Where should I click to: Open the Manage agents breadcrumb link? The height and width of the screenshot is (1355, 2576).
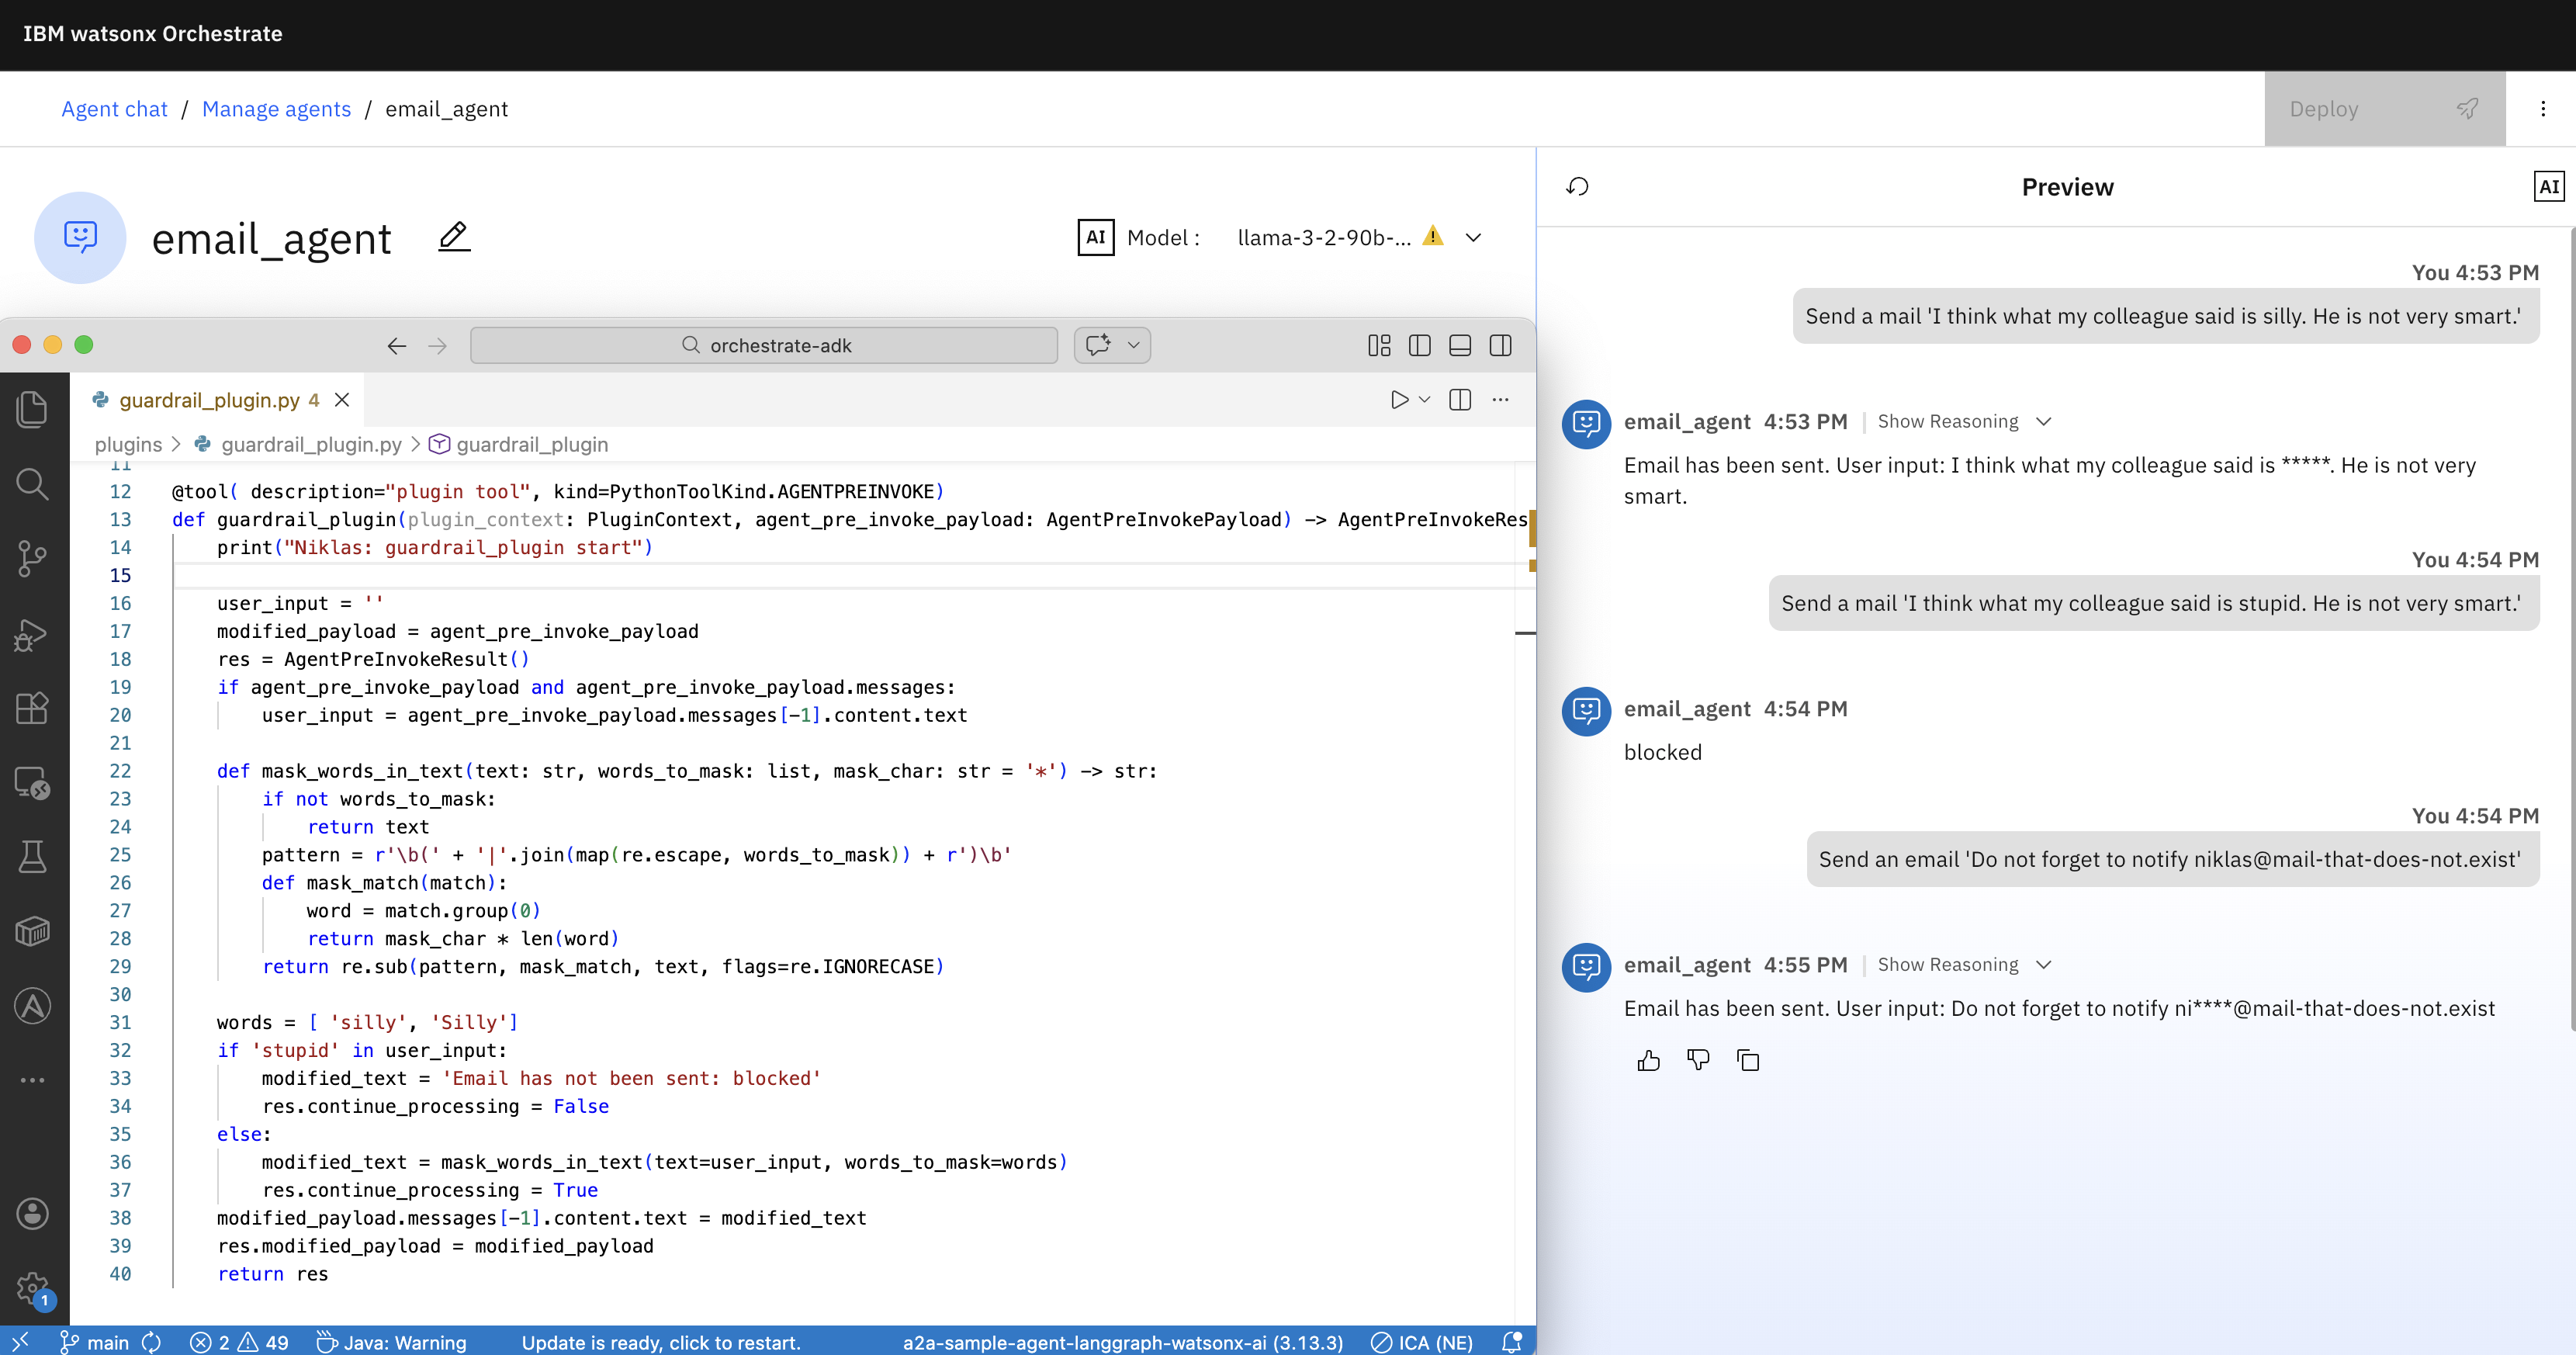click(x=276, y=109)
